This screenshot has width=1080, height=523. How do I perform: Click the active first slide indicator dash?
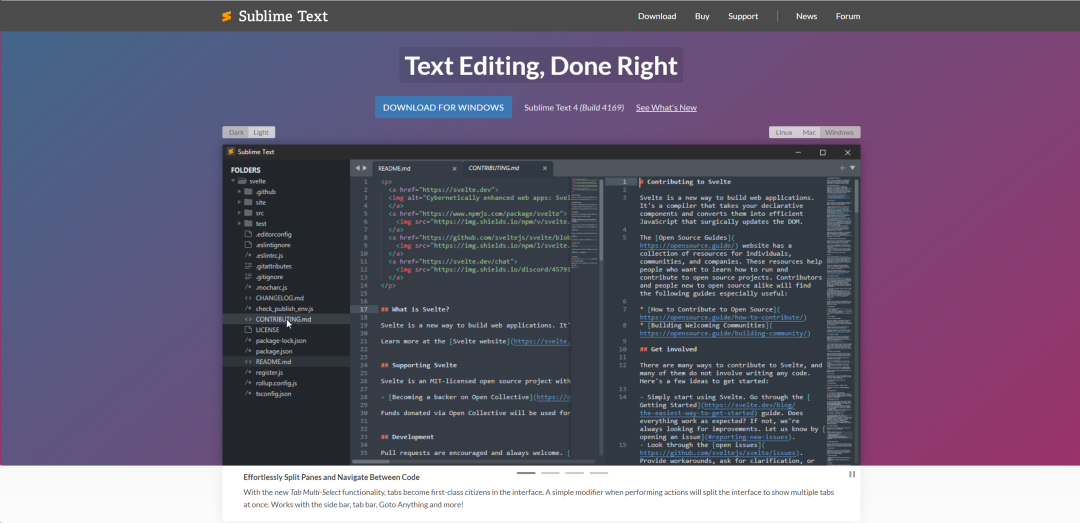tap(526, 473)
